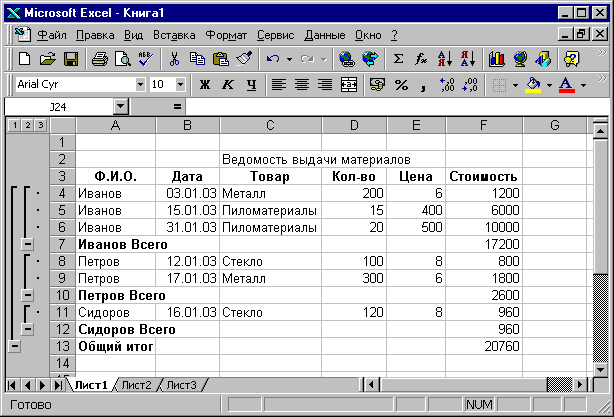The image size is (614, 417).
Task: Open Print Preview magnifier icon
Action: pyautogui.click(x=123, y=60)
